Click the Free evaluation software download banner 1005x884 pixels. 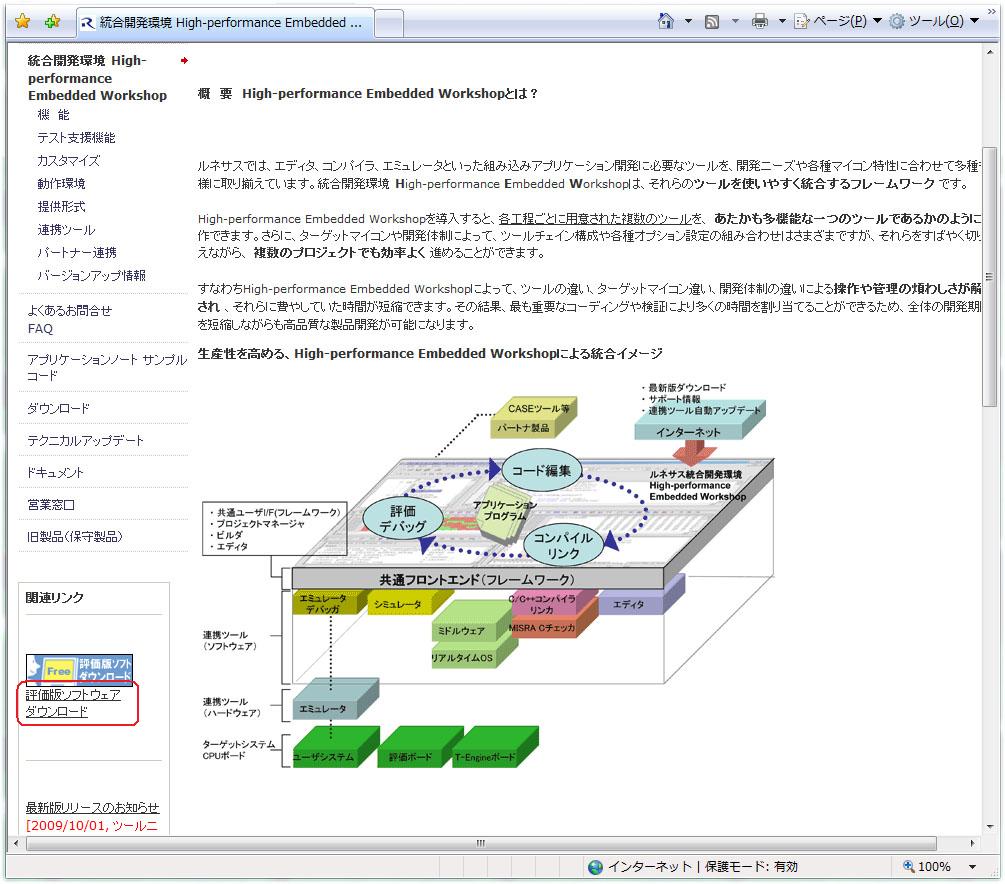click(x=79, y=669)
